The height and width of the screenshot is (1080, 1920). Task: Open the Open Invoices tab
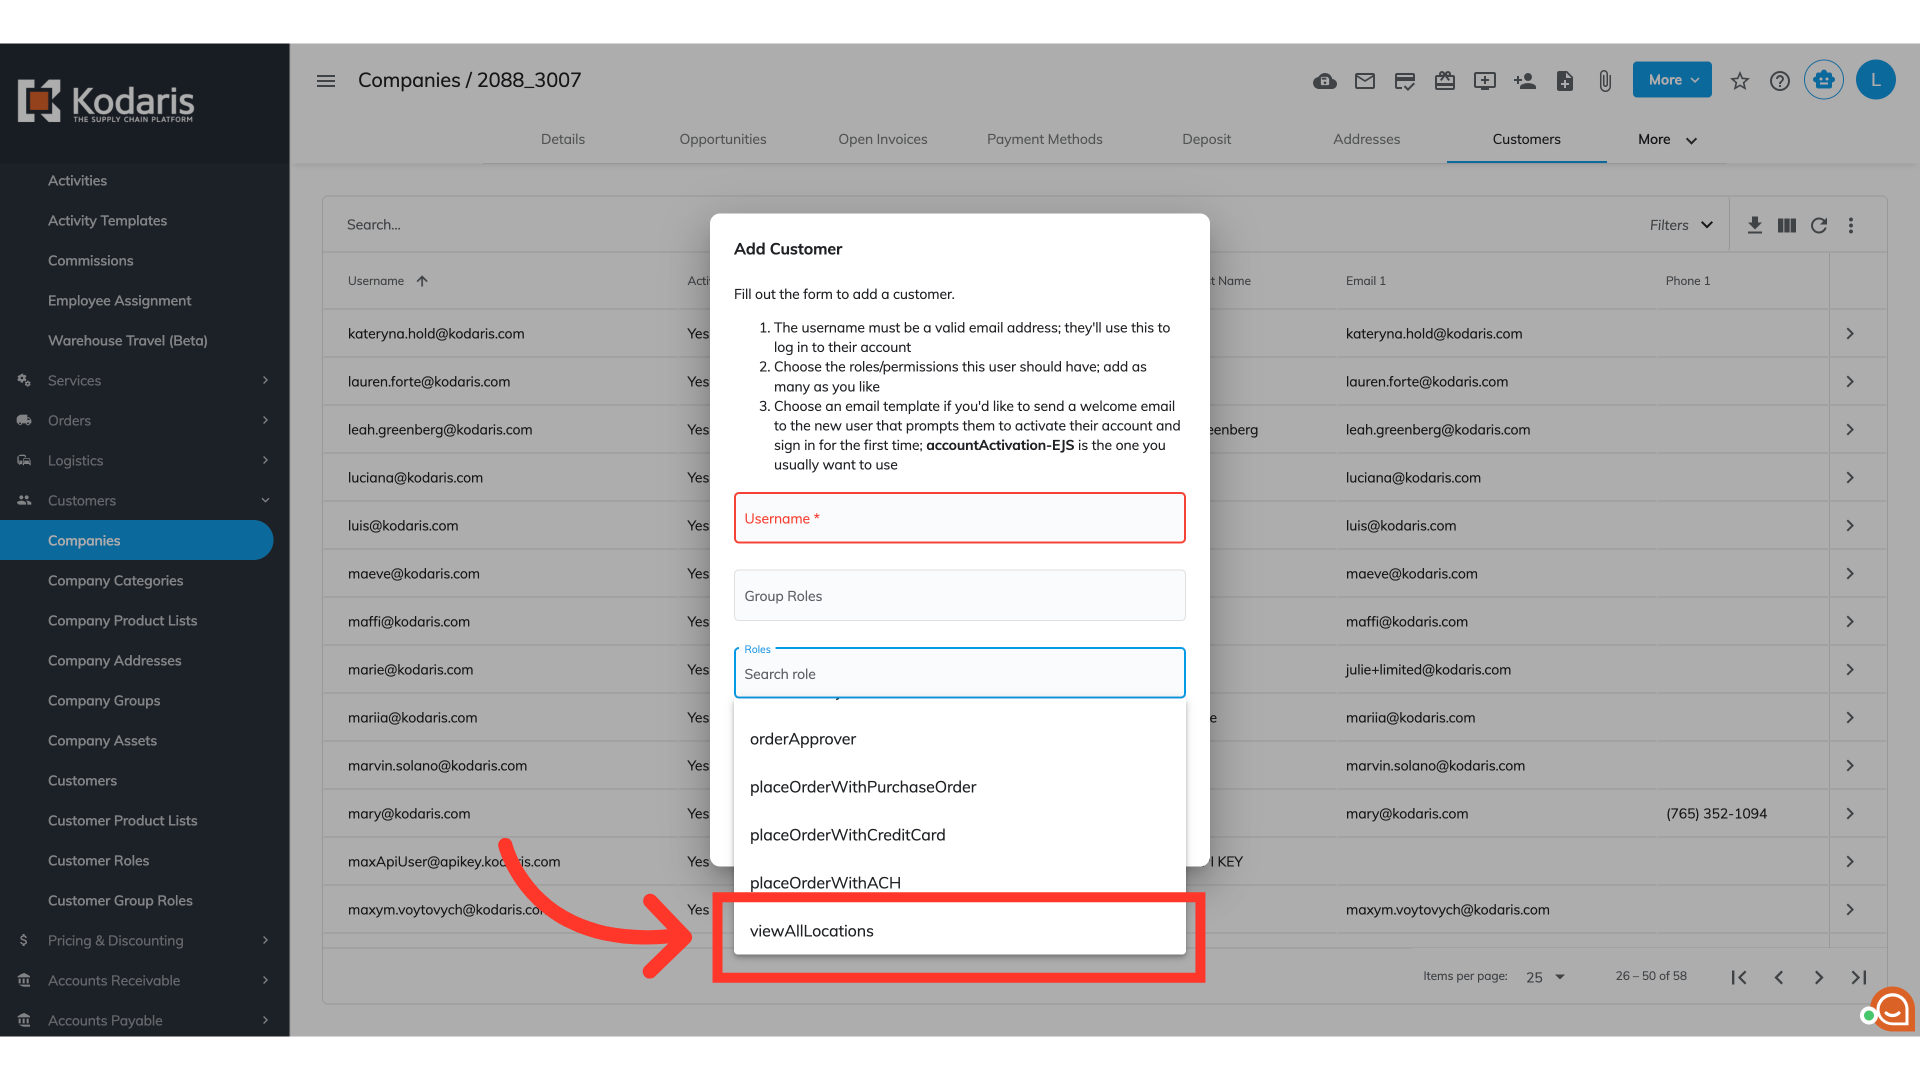[882, 139]
